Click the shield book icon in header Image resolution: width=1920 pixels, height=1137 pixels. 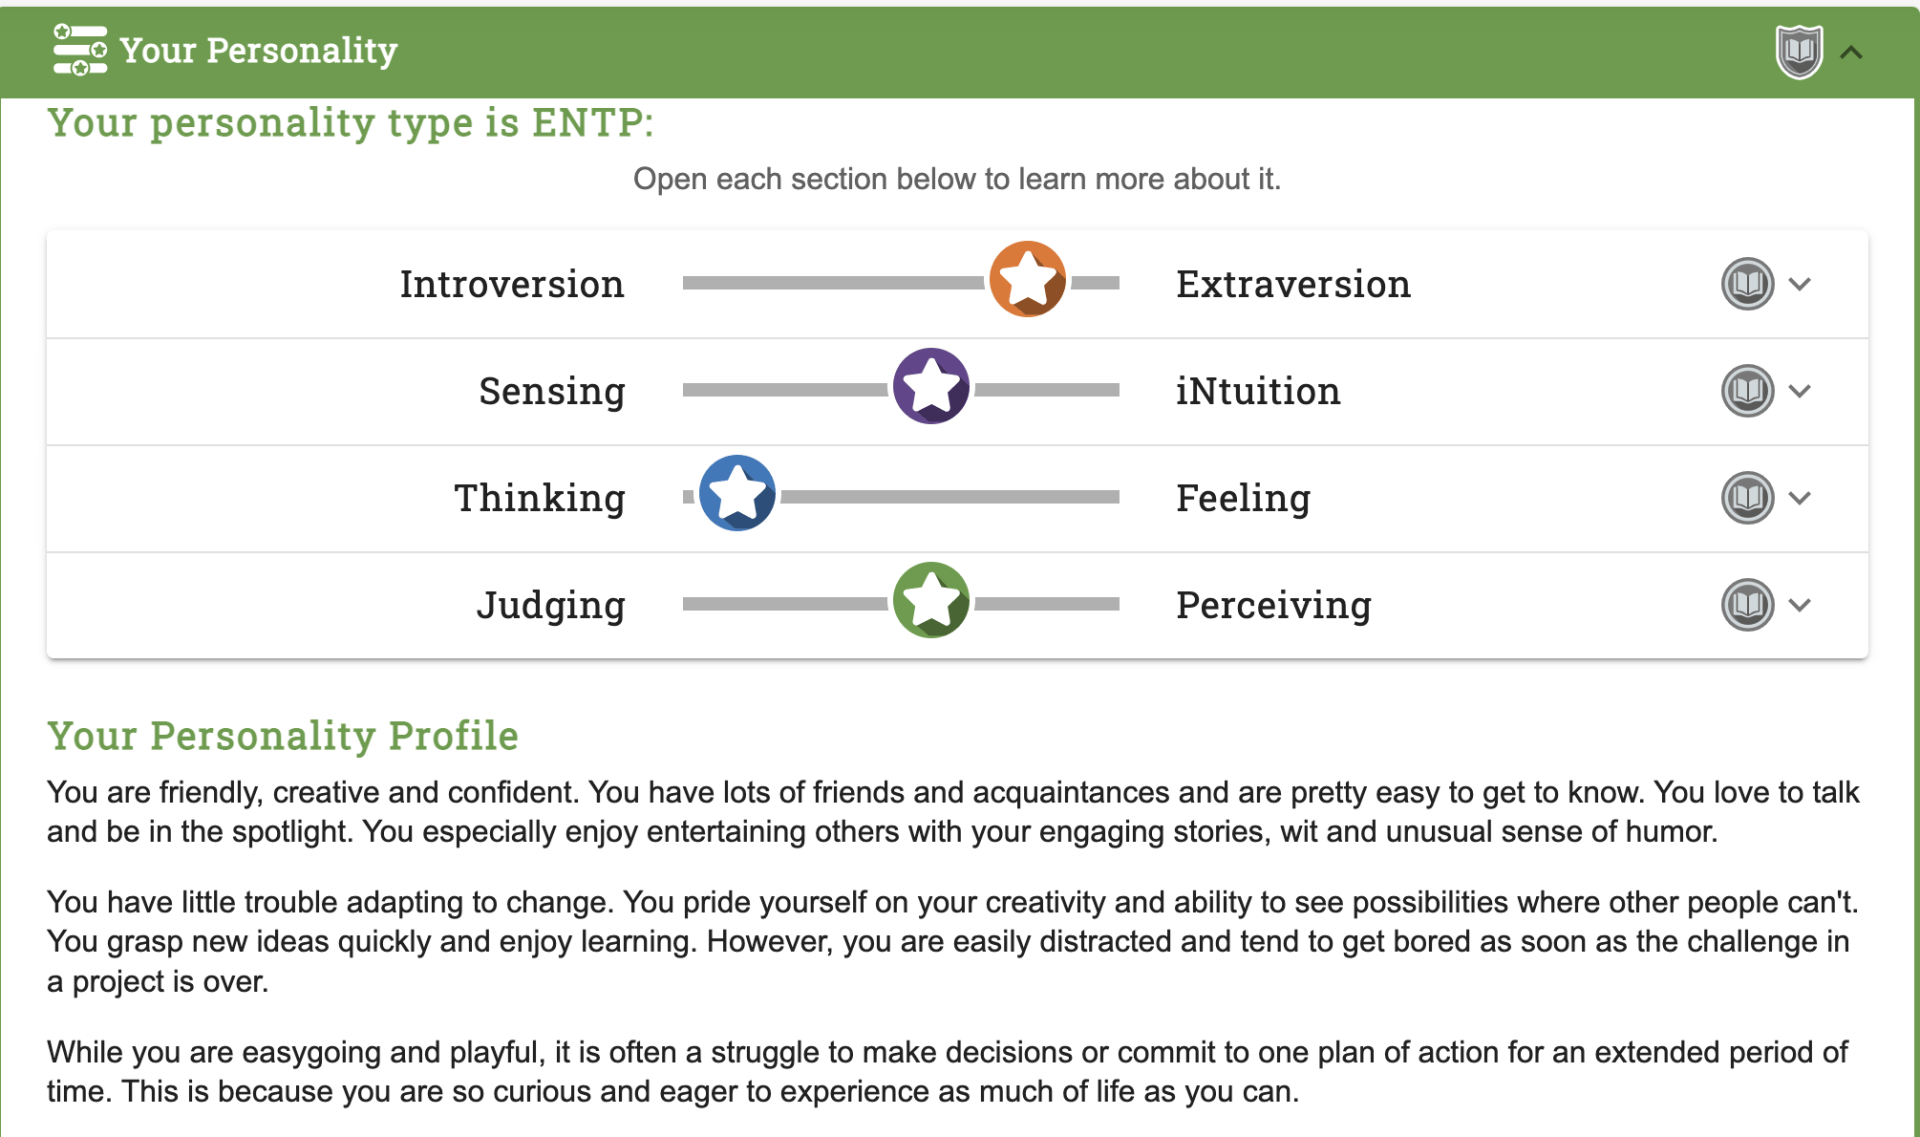coord(1798,51)
